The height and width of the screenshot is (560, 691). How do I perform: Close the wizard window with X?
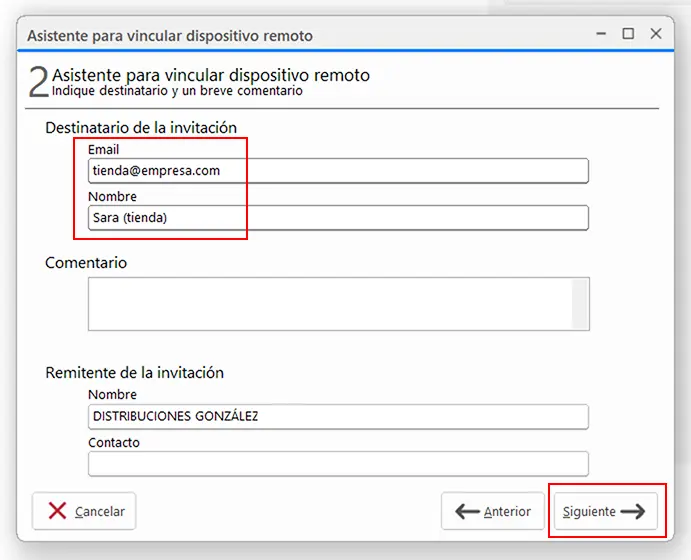[656, 34]
